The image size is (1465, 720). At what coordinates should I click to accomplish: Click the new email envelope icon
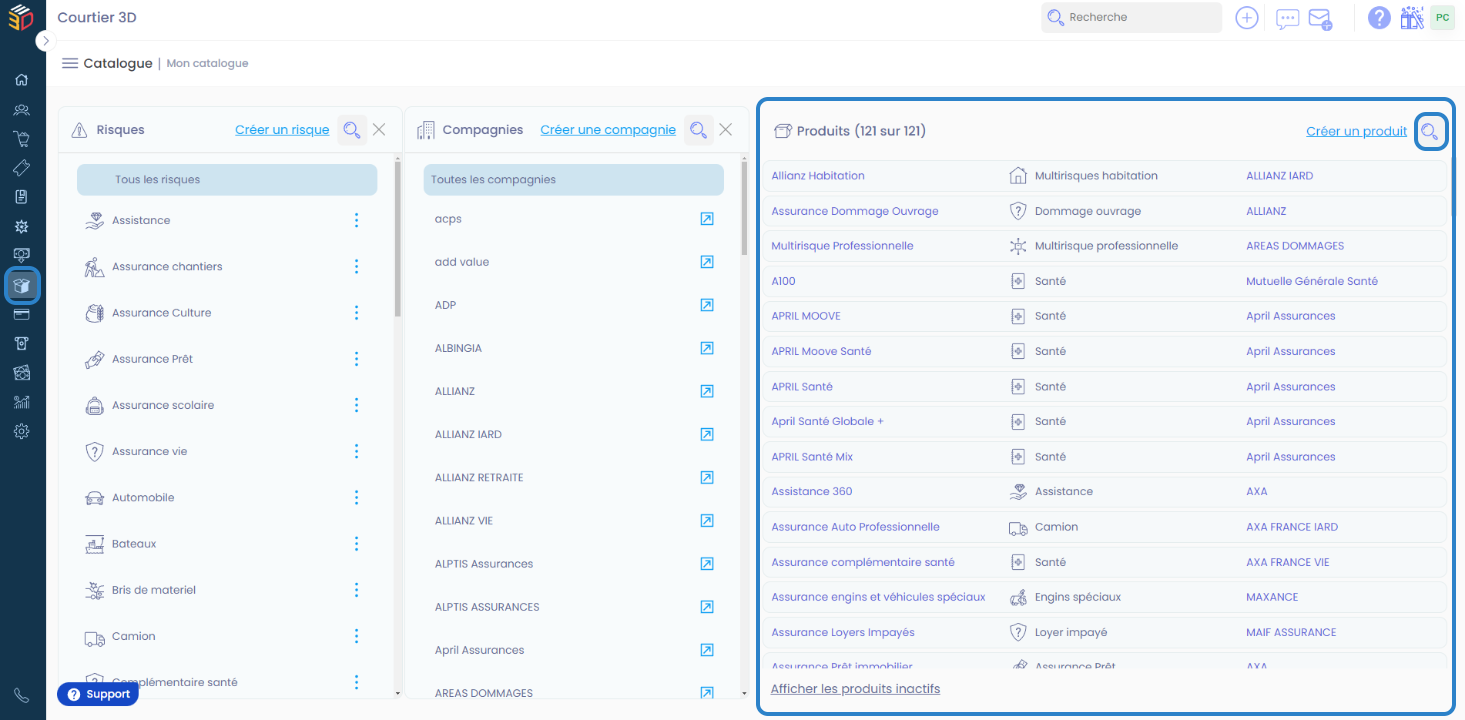pos(1320,19)
